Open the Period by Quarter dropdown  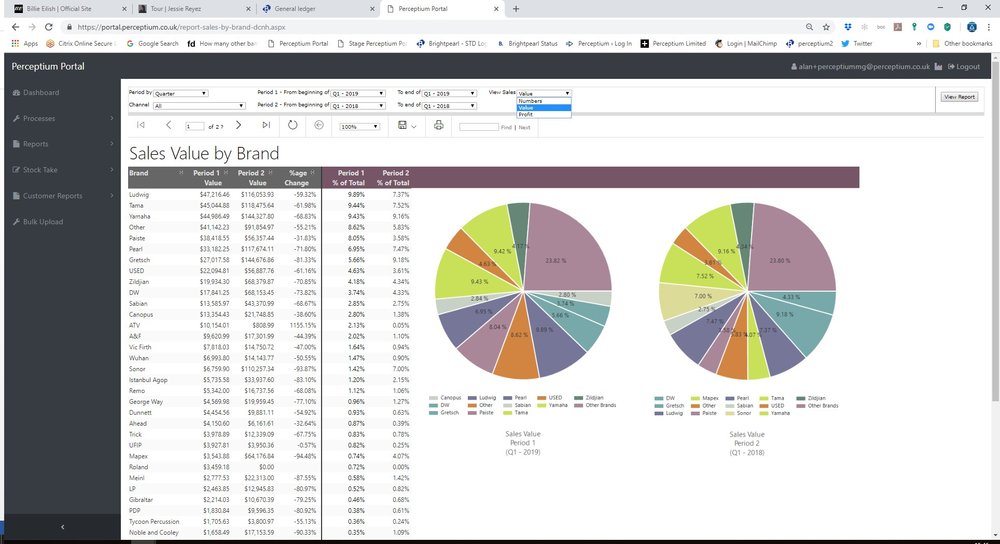coord(180,93)
